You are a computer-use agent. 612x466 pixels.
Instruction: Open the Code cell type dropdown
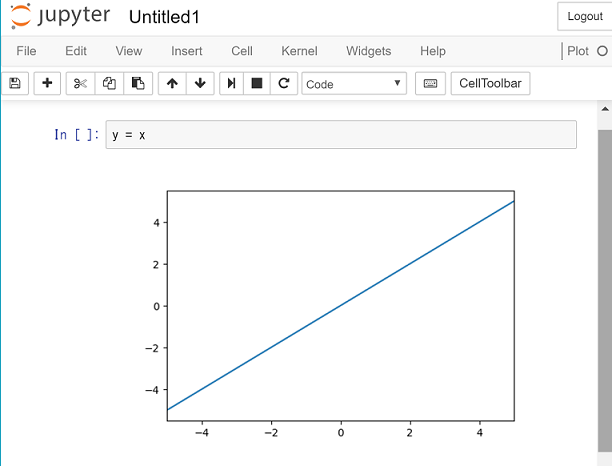pos(354,84)
